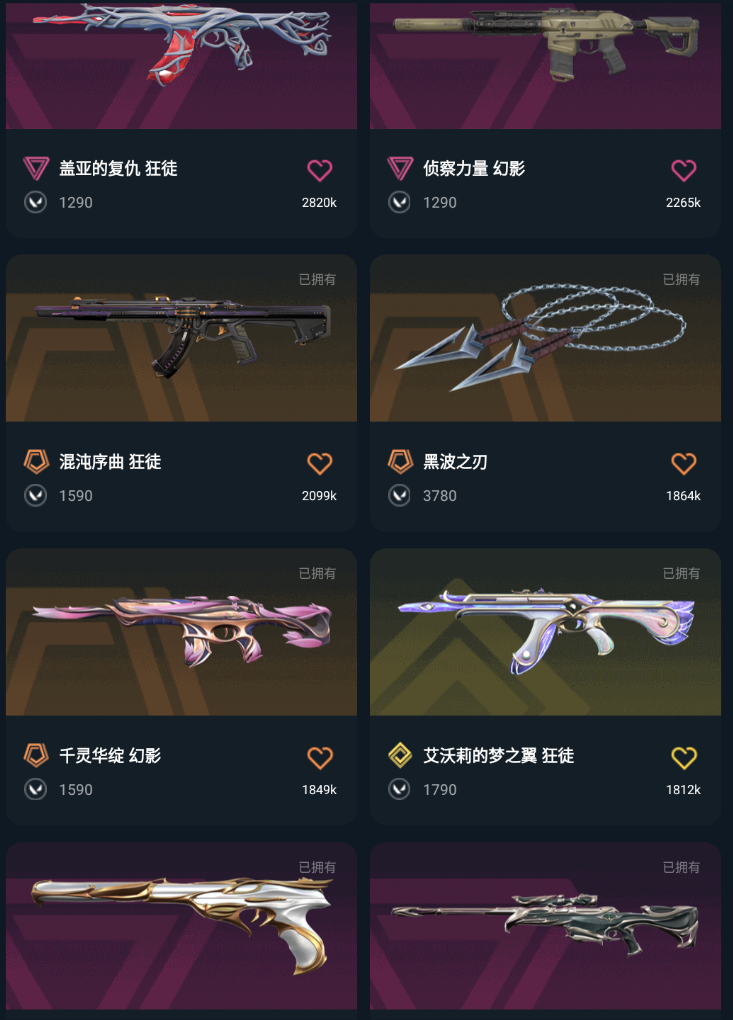Toggle the heart icon for 黑波之刃
The height and width of the screenshot is (1020, 733).
click(x=684, y=464)
